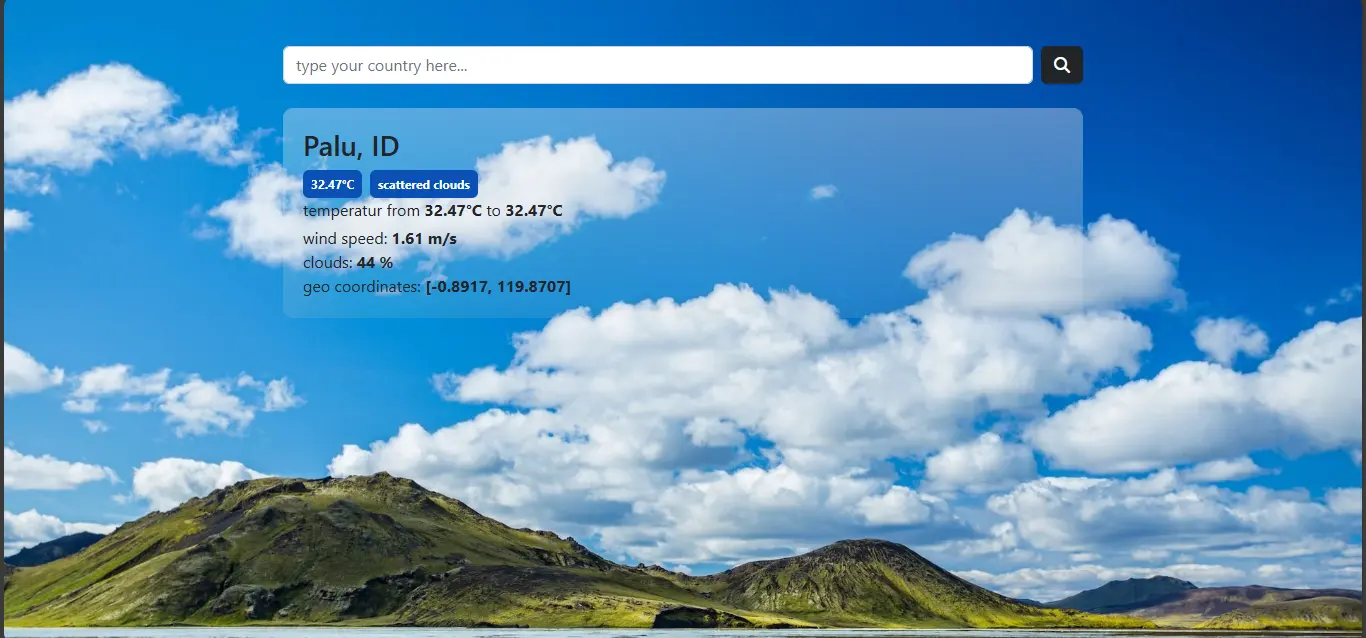Select the 32.47°C temperature badge
Screen dimensions: 1366x638
[332, 184]
